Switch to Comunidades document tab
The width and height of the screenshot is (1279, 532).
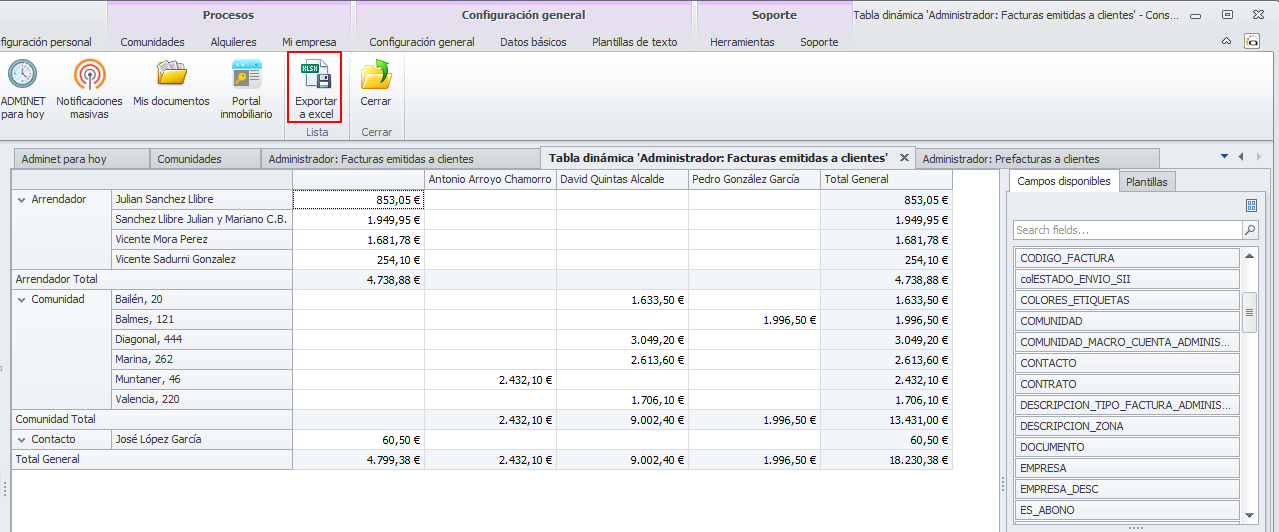tap(205, 159)
